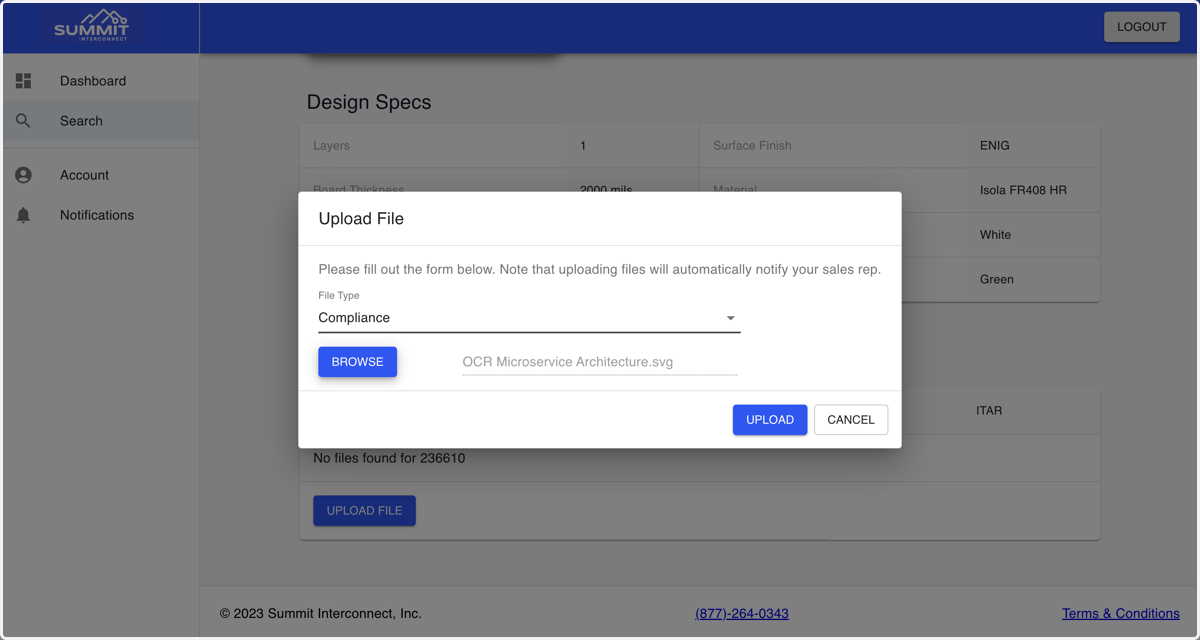Click the Search magnifier icon
This screenshot has height=640, width=1200.
pyautogui.click(x=24, y=121)
